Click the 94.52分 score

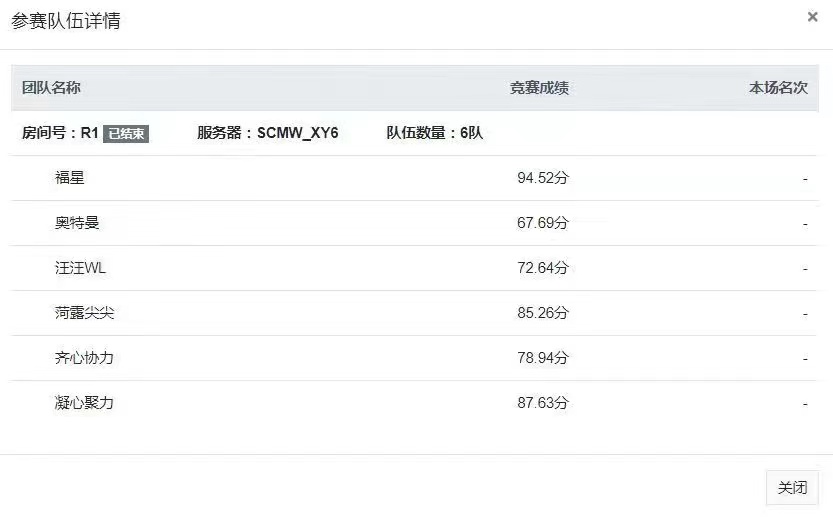click(x=542, y=178)
